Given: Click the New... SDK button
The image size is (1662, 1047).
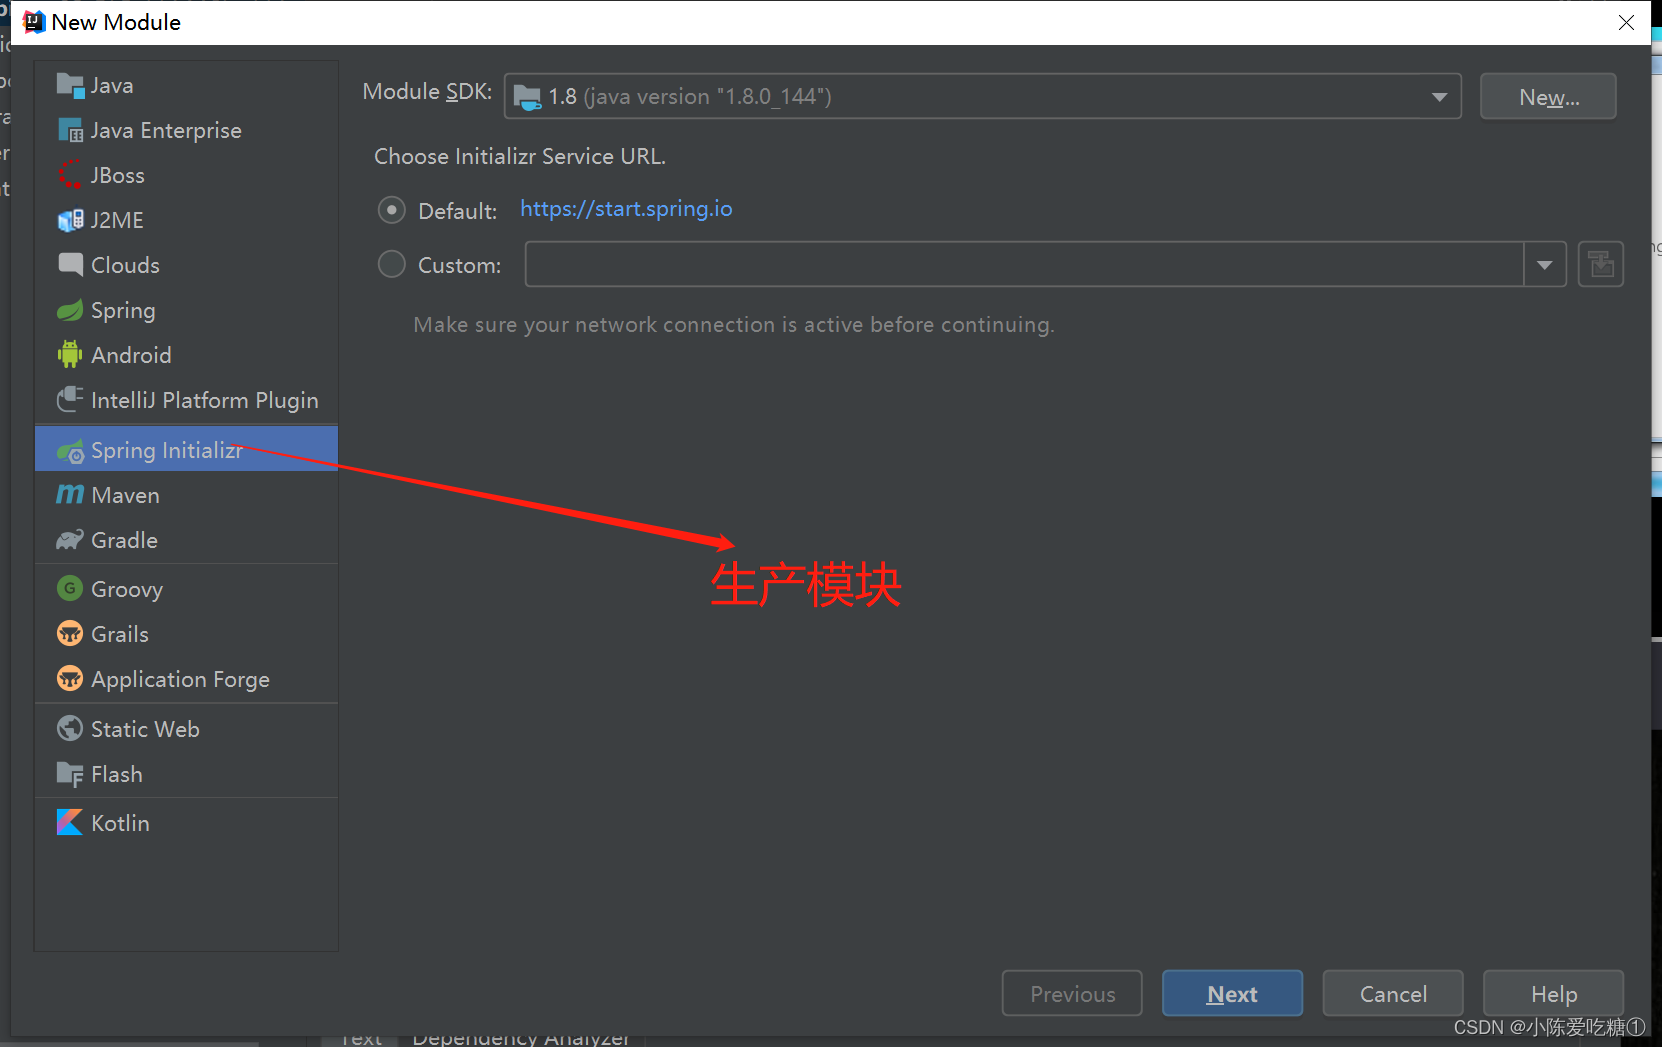Looking at the screenshot, I should pos(1548,97).
